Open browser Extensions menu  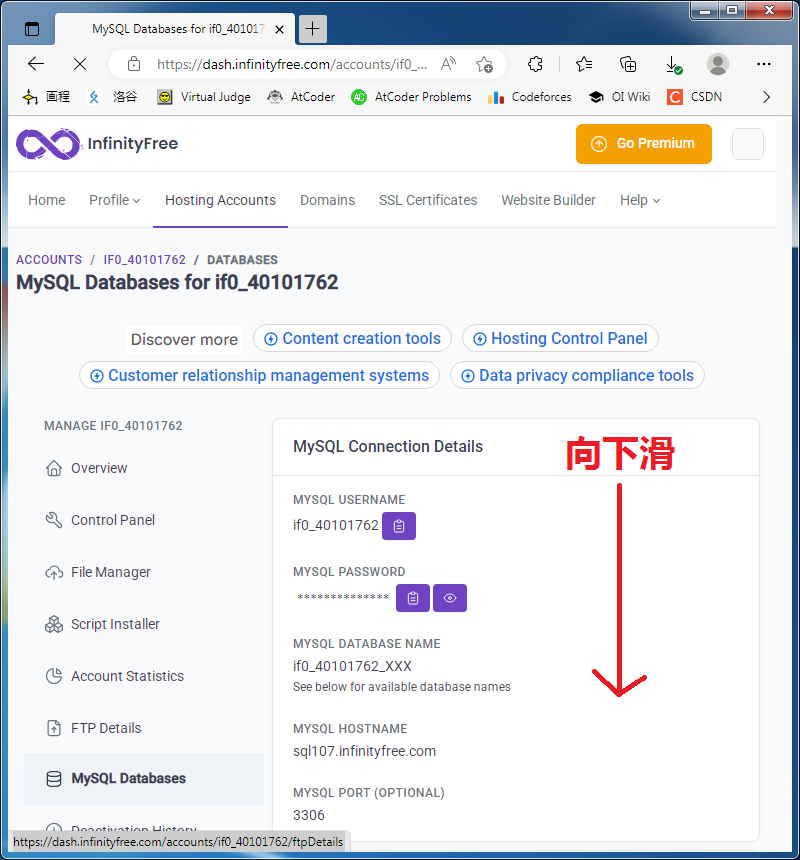(535, 64)
